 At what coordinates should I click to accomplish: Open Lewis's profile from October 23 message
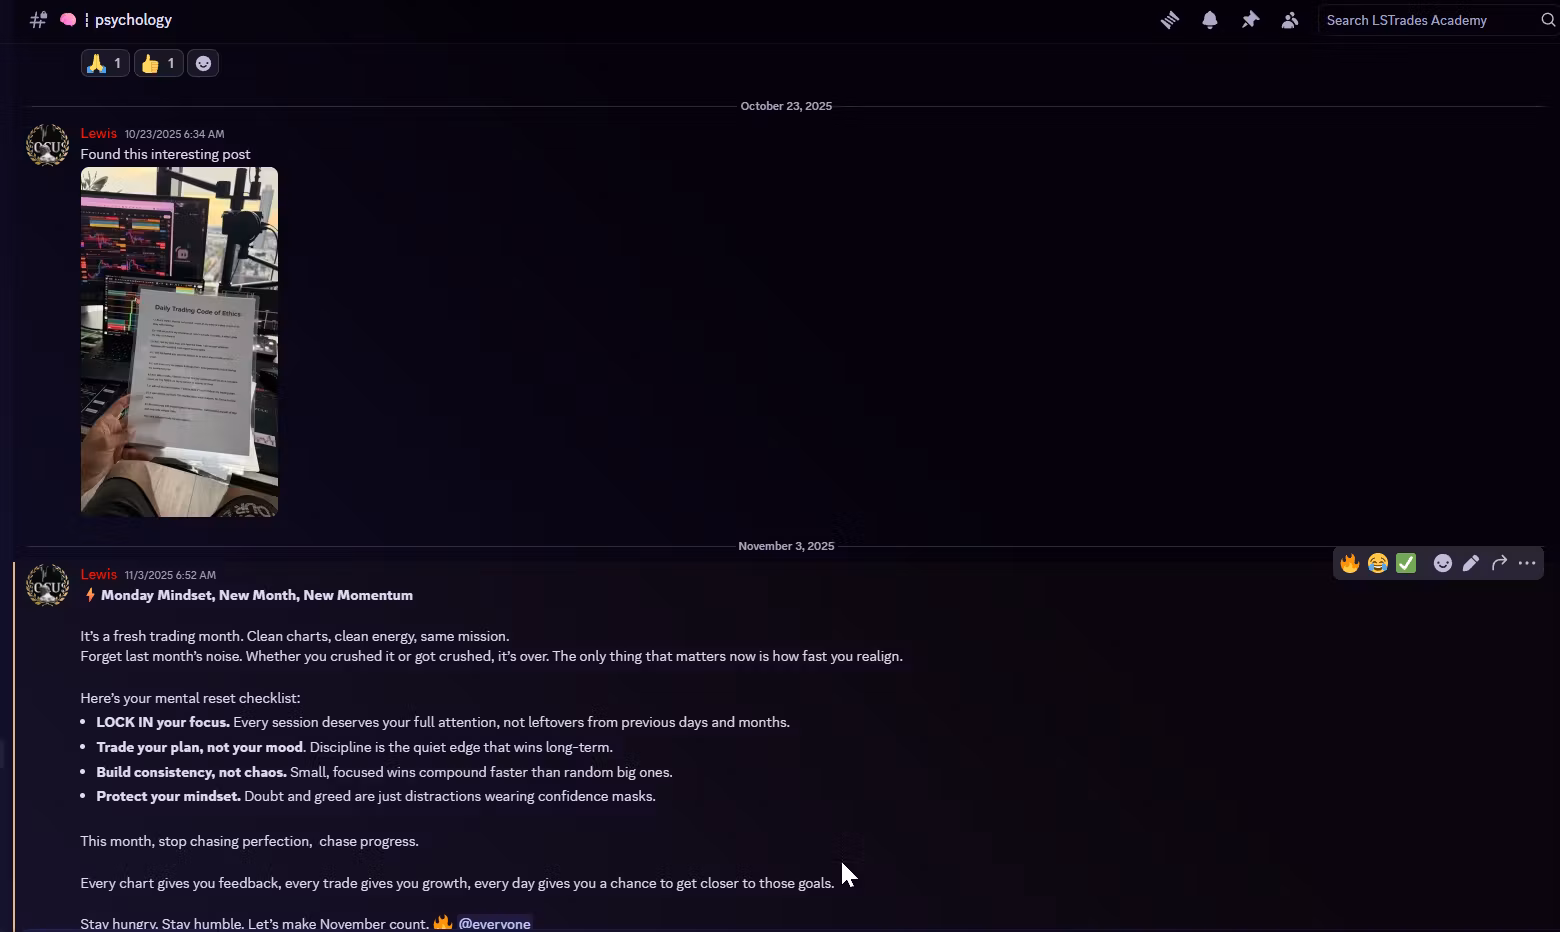click(x=99, y=133)
